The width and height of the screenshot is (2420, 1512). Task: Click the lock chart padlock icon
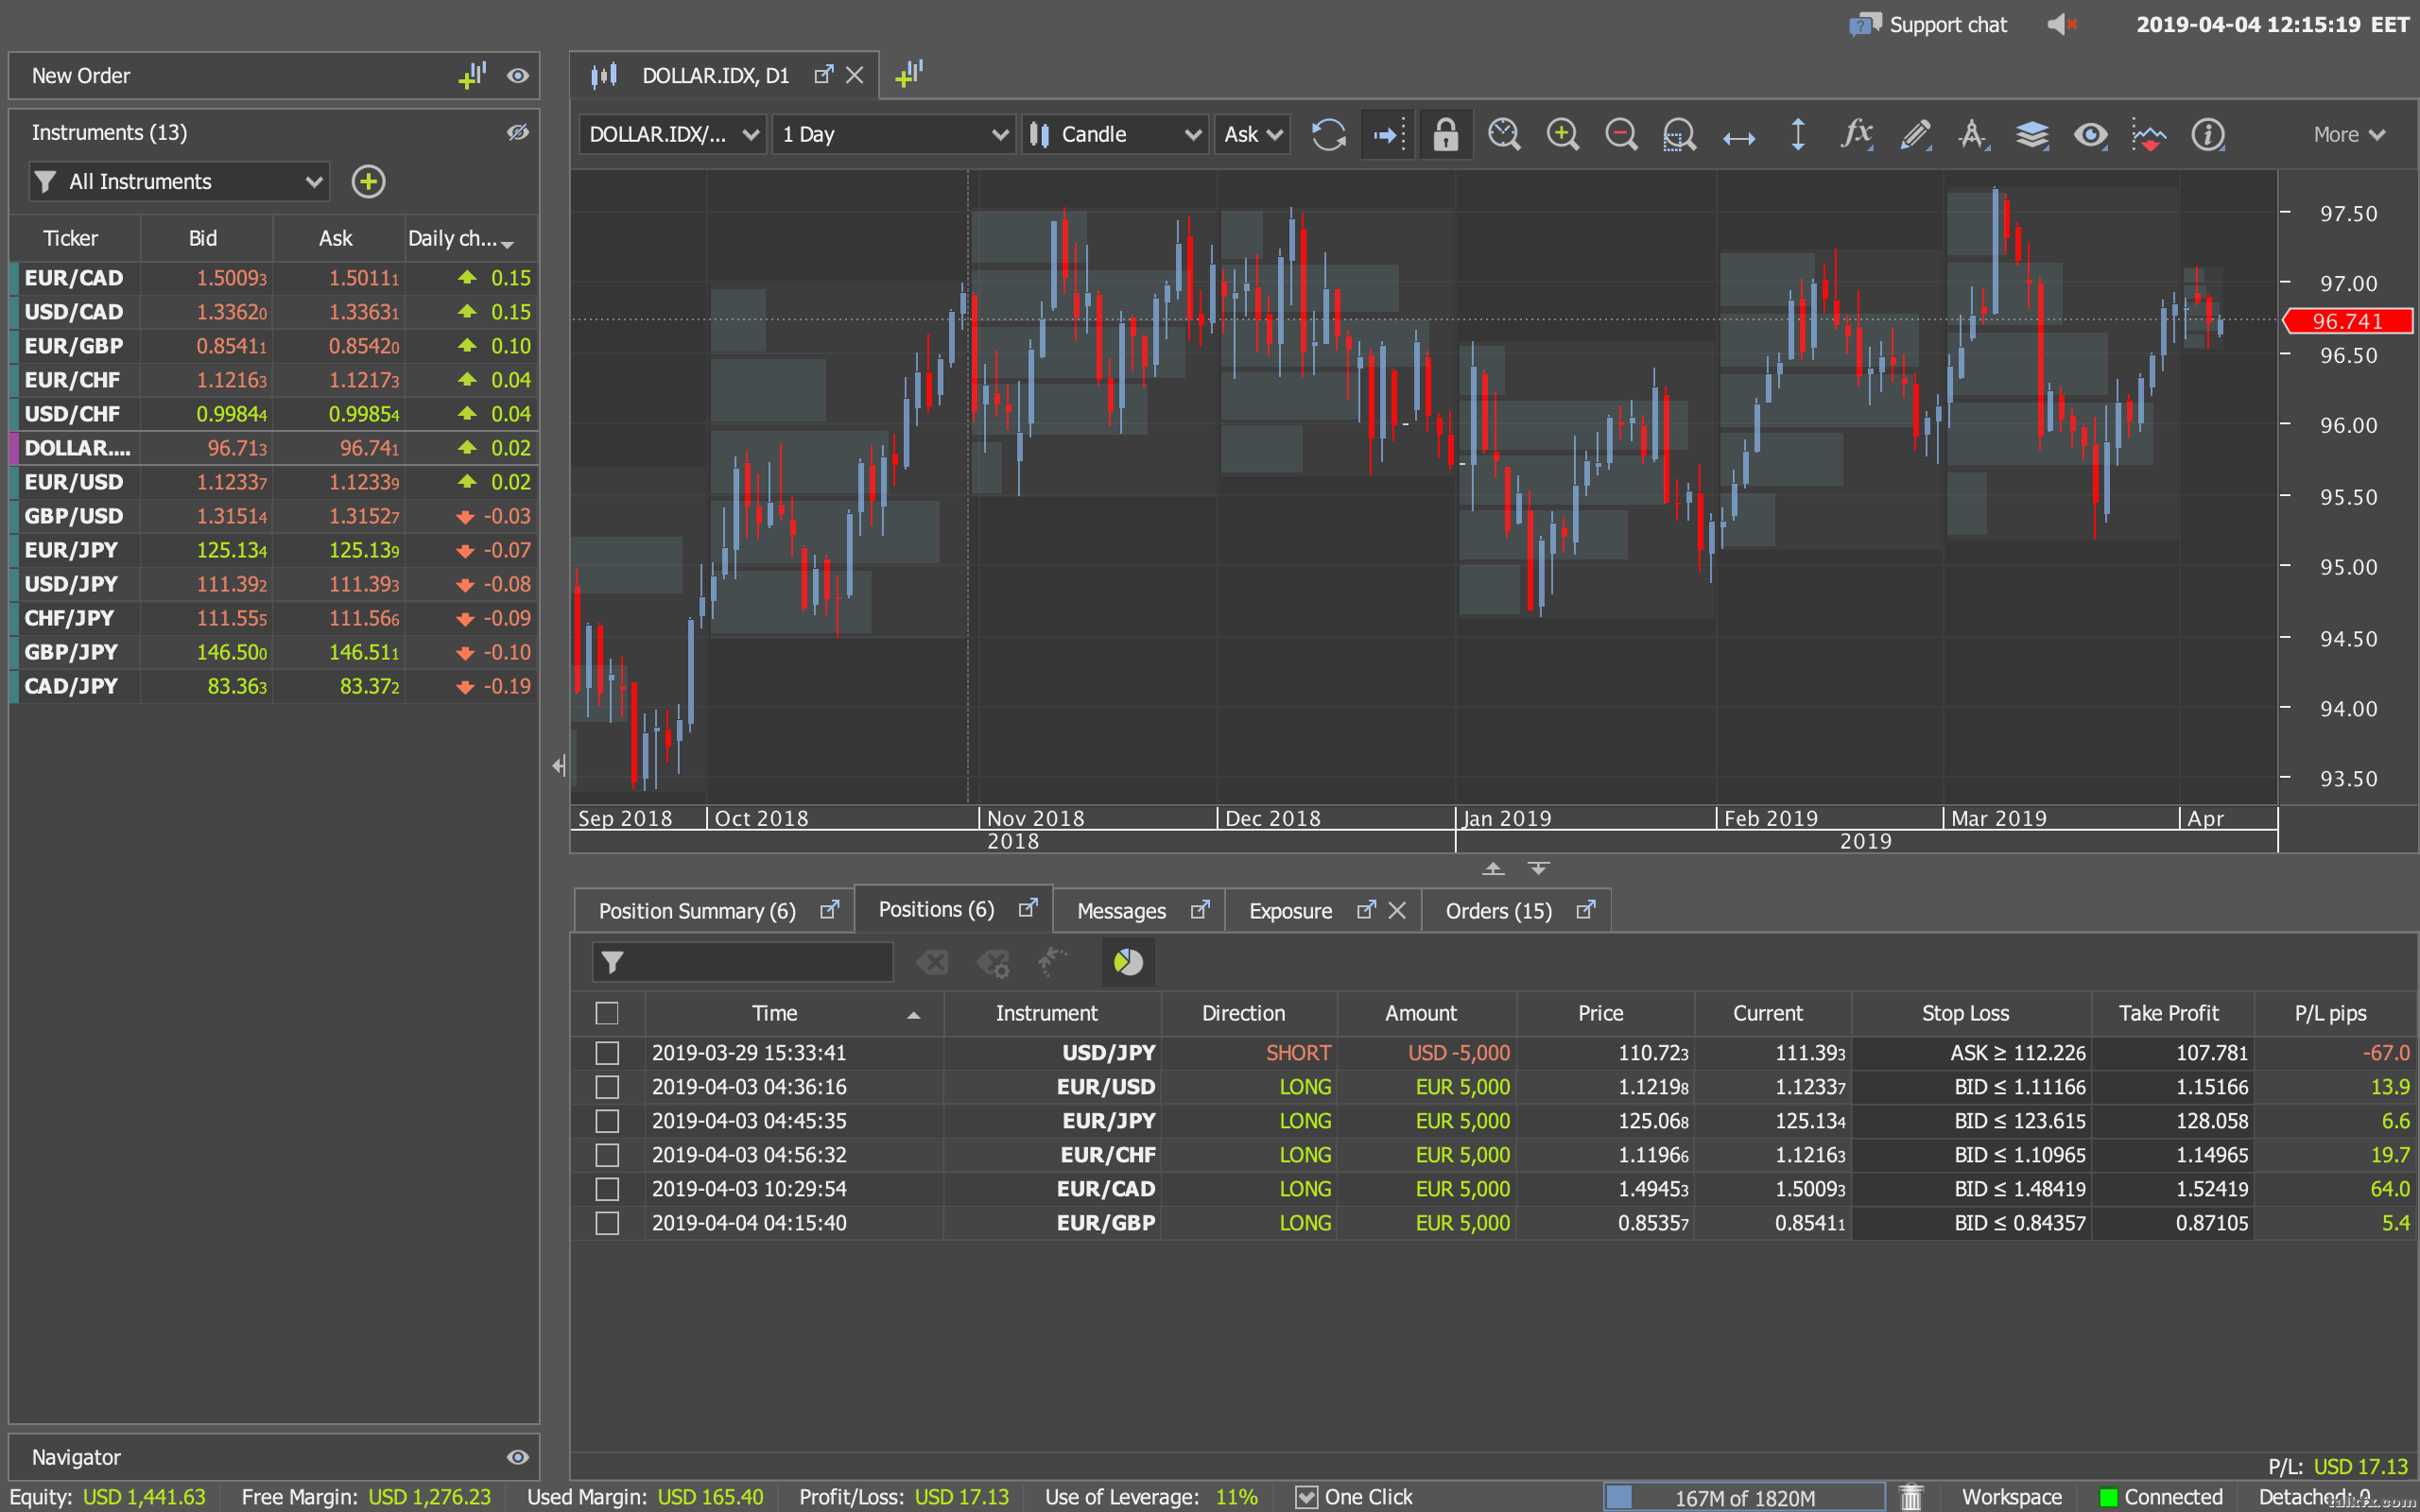click(x=1445, y=134)
